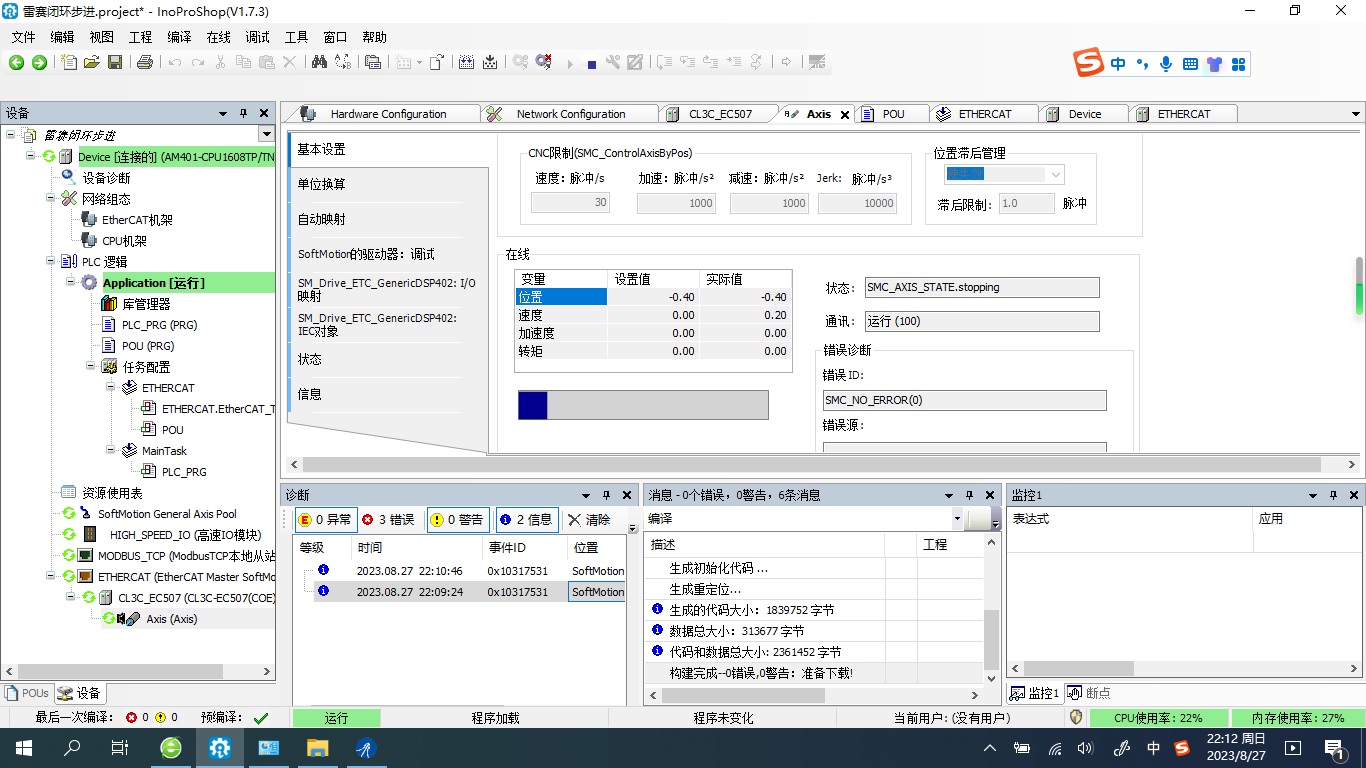Open the Windows Start menu
The width and height of the screenshot is (1366, 768).
click(23, 748)
